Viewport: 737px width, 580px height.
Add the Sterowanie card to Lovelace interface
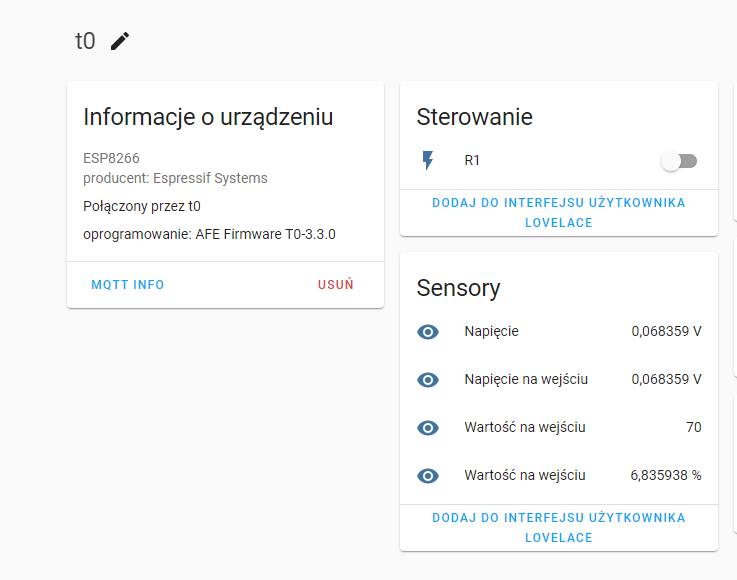558,212
